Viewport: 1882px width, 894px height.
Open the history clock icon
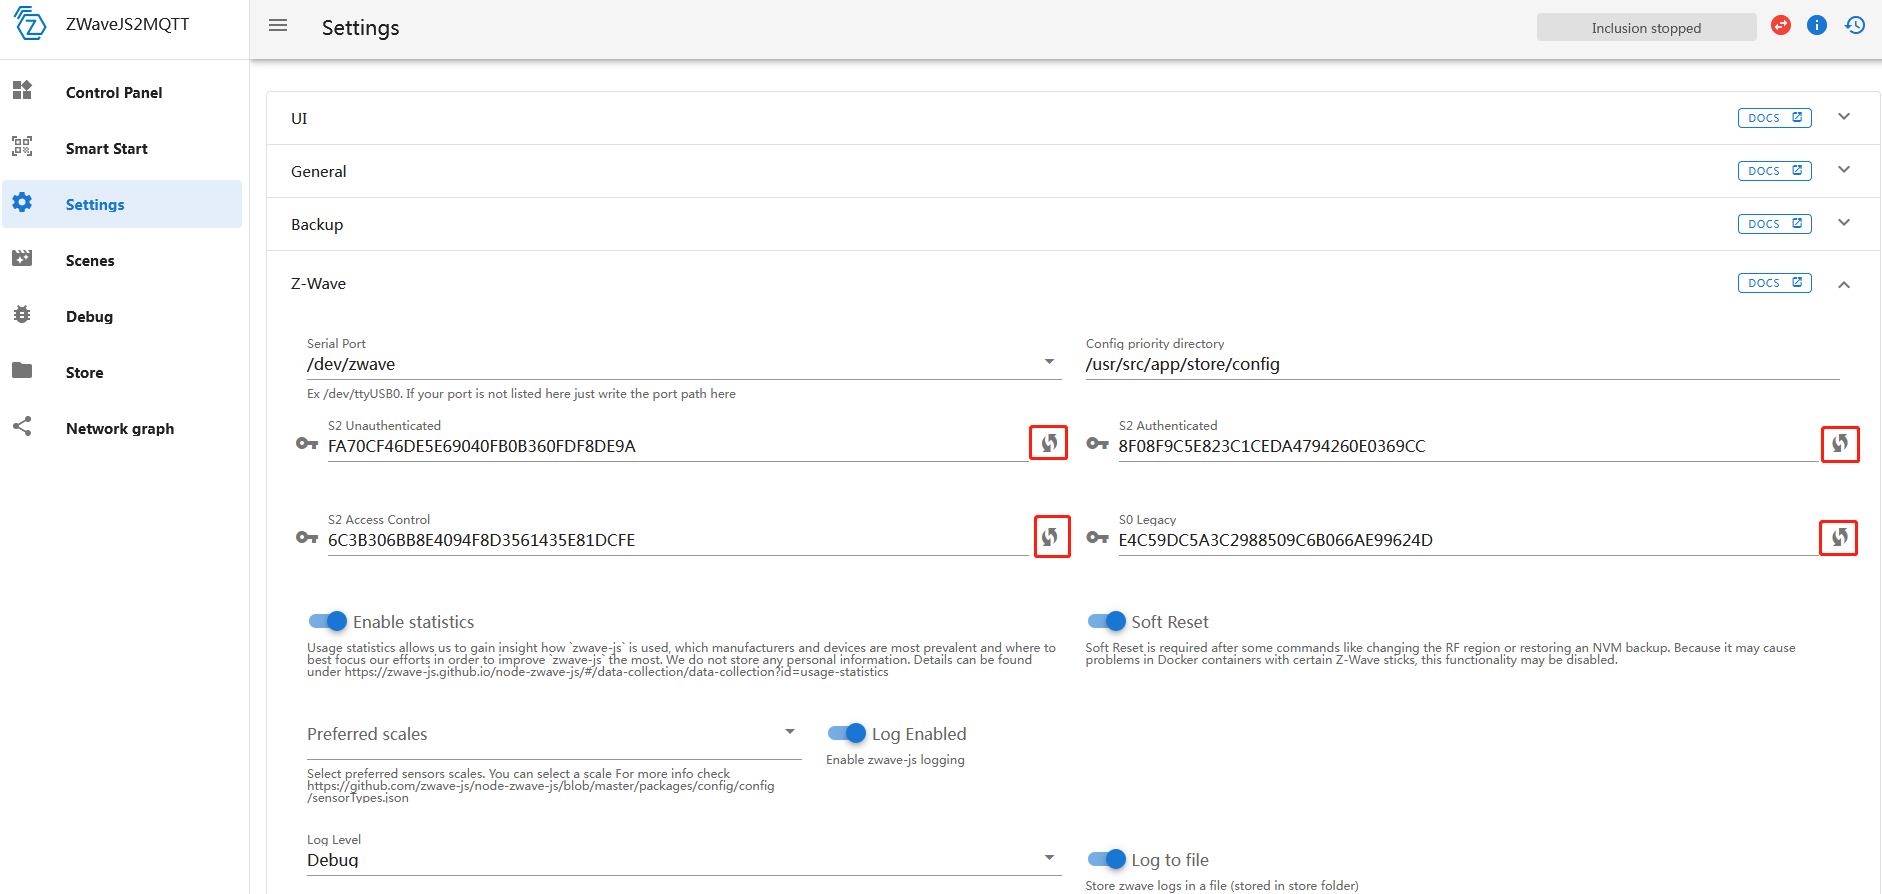pos(1855,26)
